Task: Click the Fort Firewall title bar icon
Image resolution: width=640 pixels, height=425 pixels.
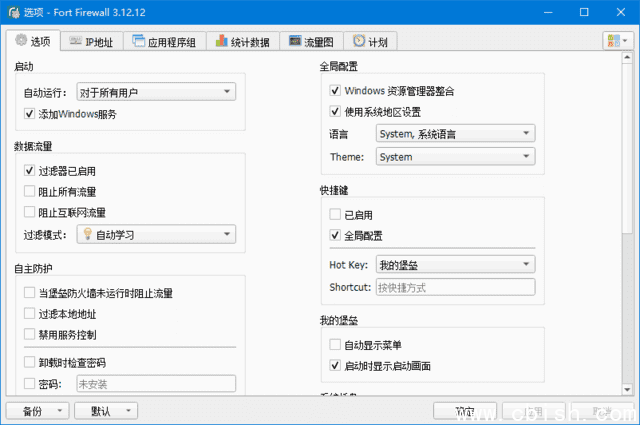Action: pos(12,12)
